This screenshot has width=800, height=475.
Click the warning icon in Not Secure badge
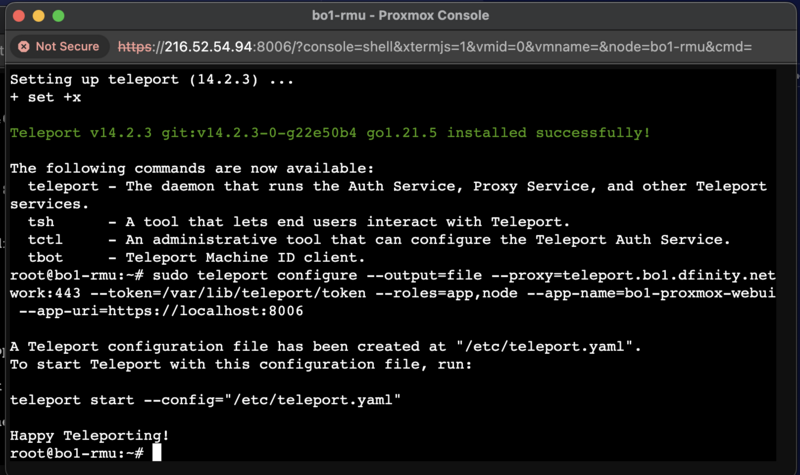(23, 46)
